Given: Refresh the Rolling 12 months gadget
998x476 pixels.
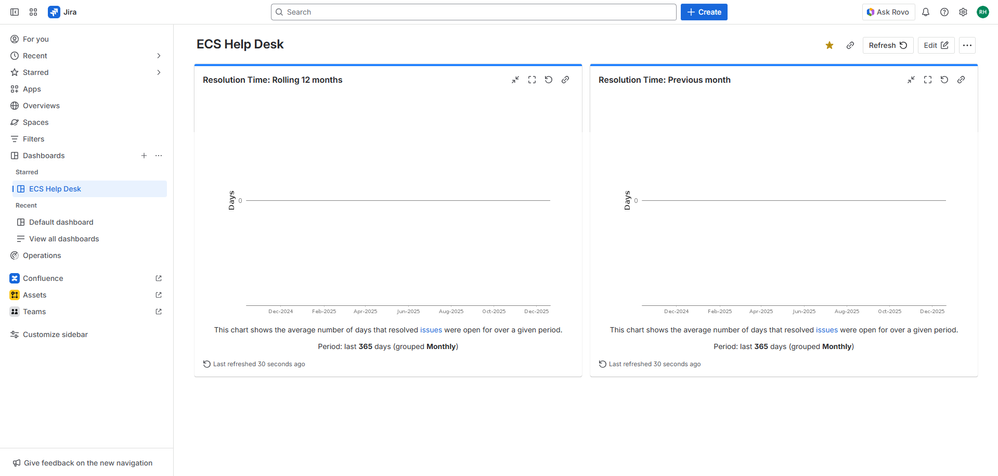Looking at the screenshot, I should [549, 80].
